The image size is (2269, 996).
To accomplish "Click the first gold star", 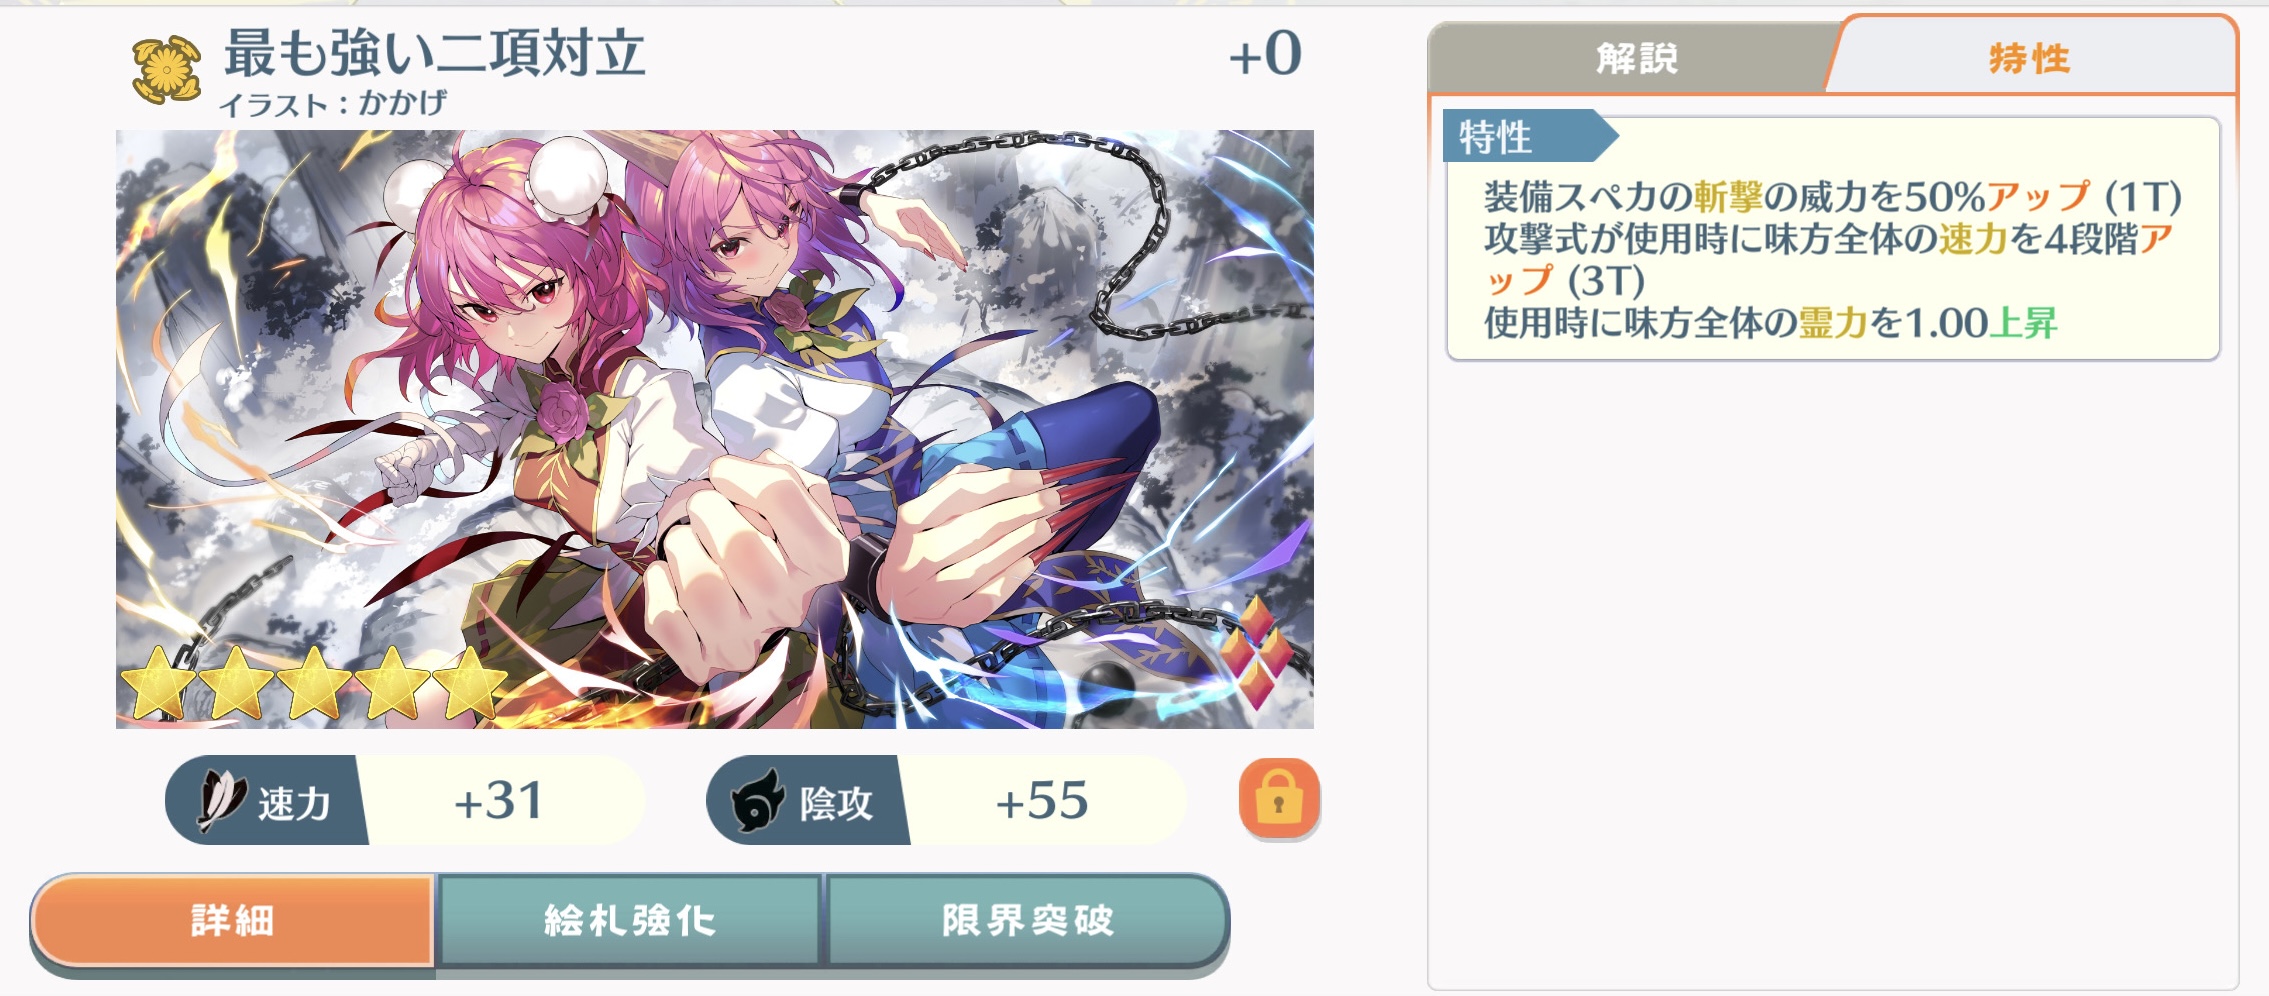I will tap(157, 683).
